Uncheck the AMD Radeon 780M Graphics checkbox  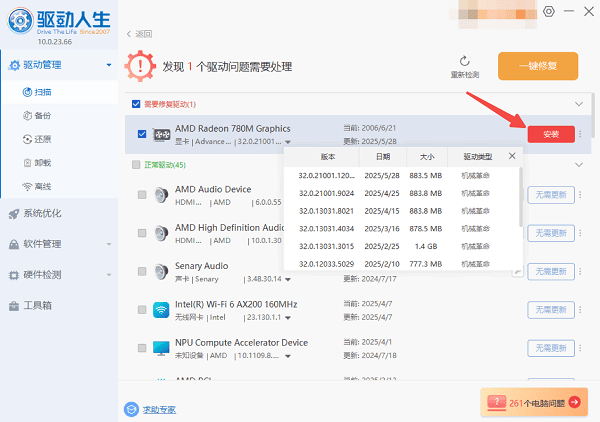click(x=141, y=134)
